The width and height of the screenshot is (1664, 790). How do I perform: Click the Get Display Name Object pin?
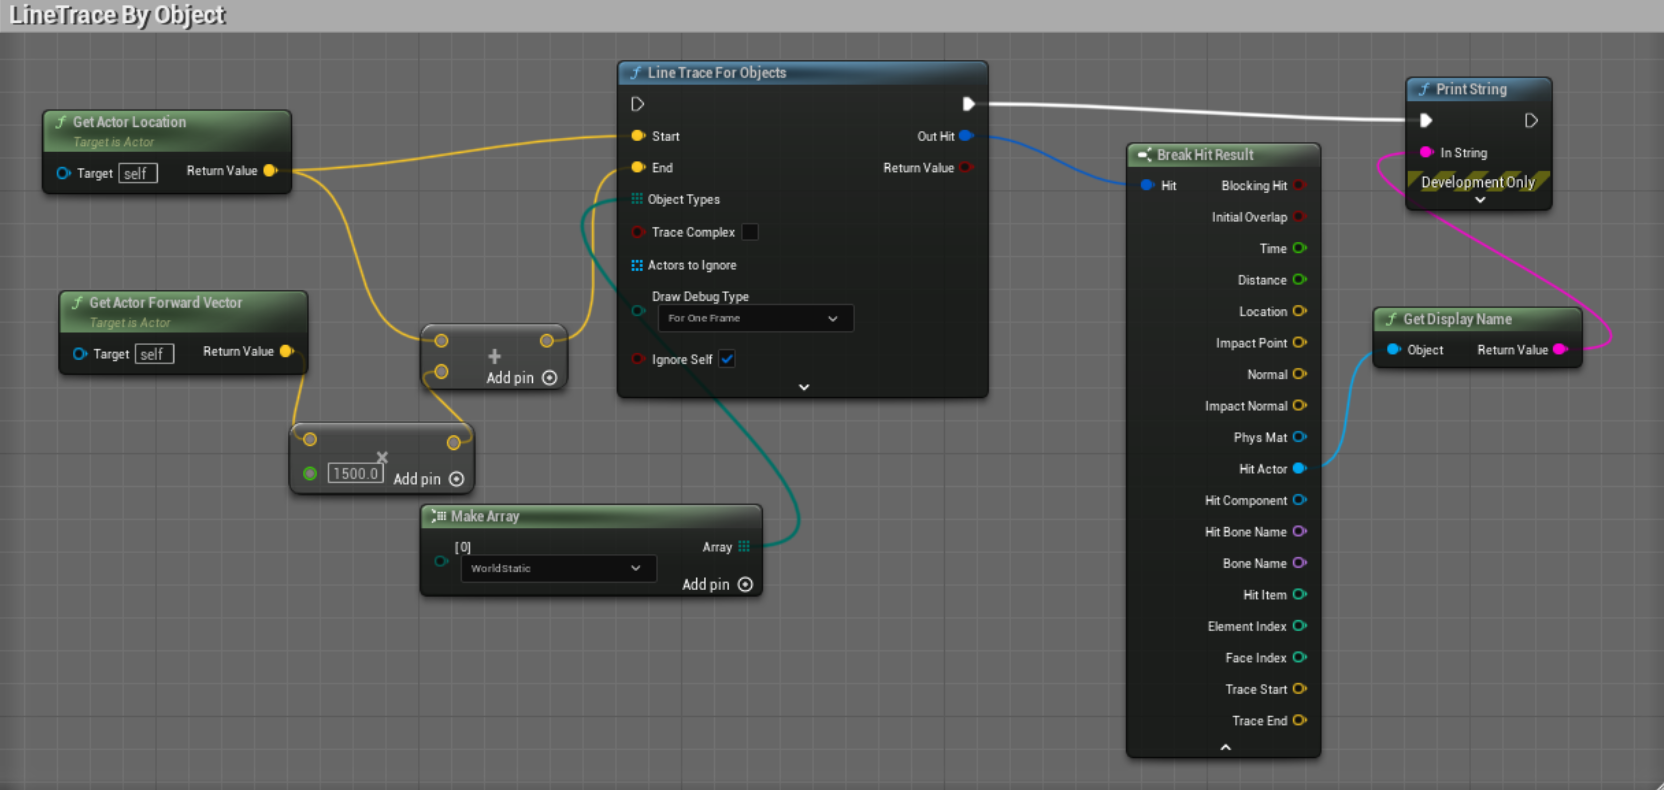click(x=1394, y=349)
